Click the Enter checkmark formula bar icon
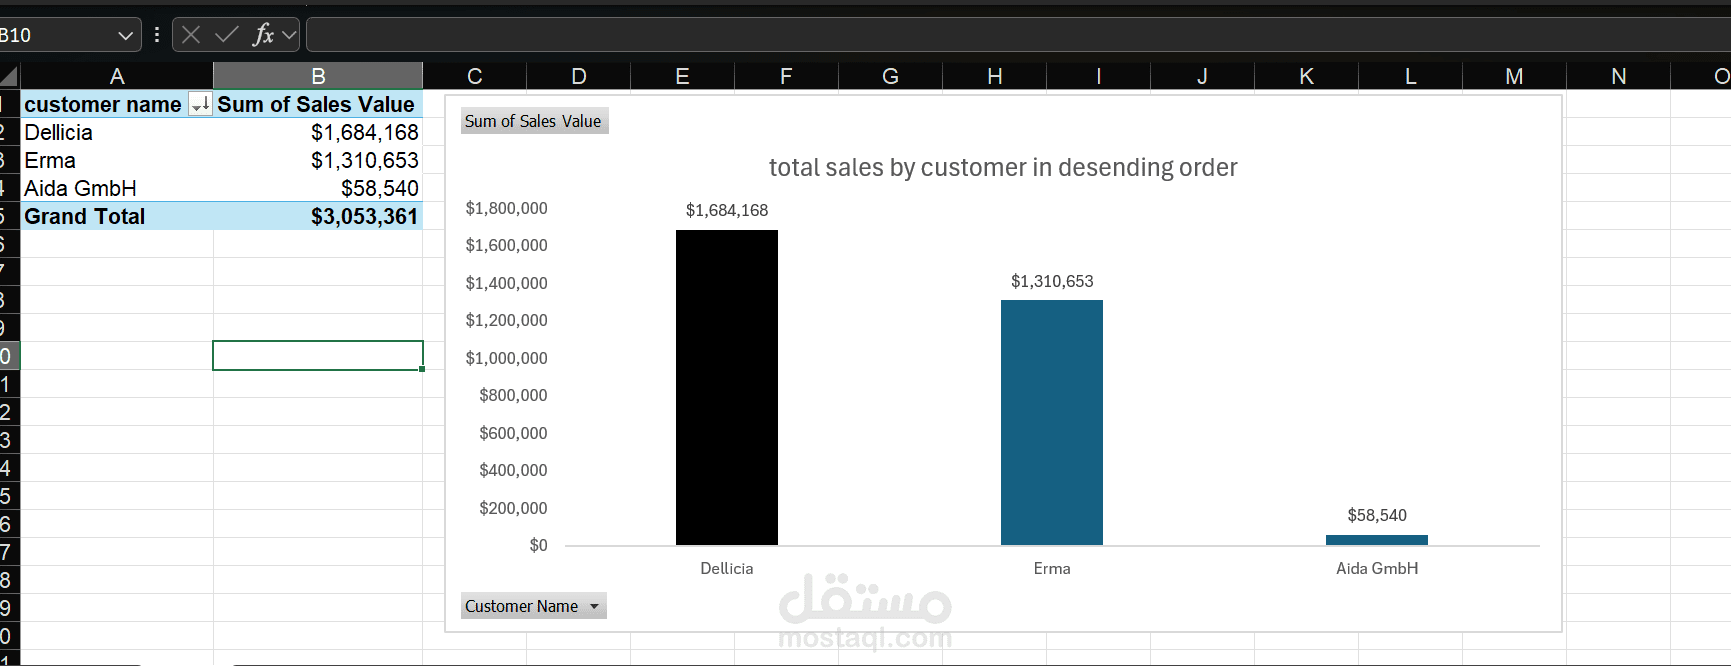The width and height of the screenshot is (1731, 666). click(x=227, y=35)
